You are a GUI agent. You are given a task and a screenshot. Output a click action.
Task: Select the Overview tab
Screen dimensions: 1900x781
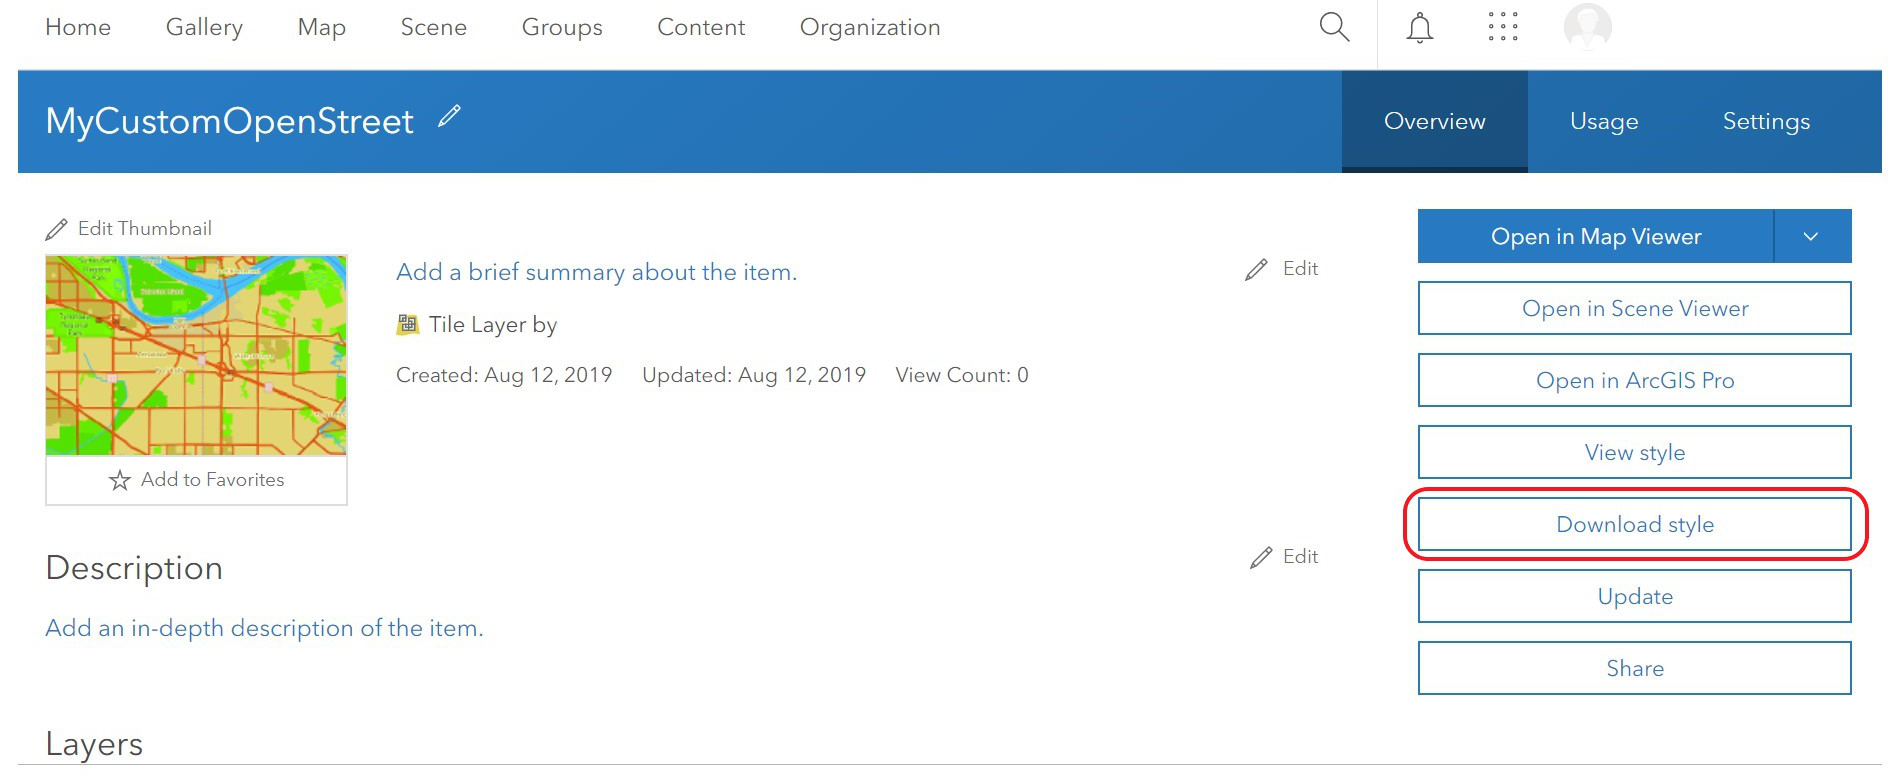click(x=1434, y=122)
